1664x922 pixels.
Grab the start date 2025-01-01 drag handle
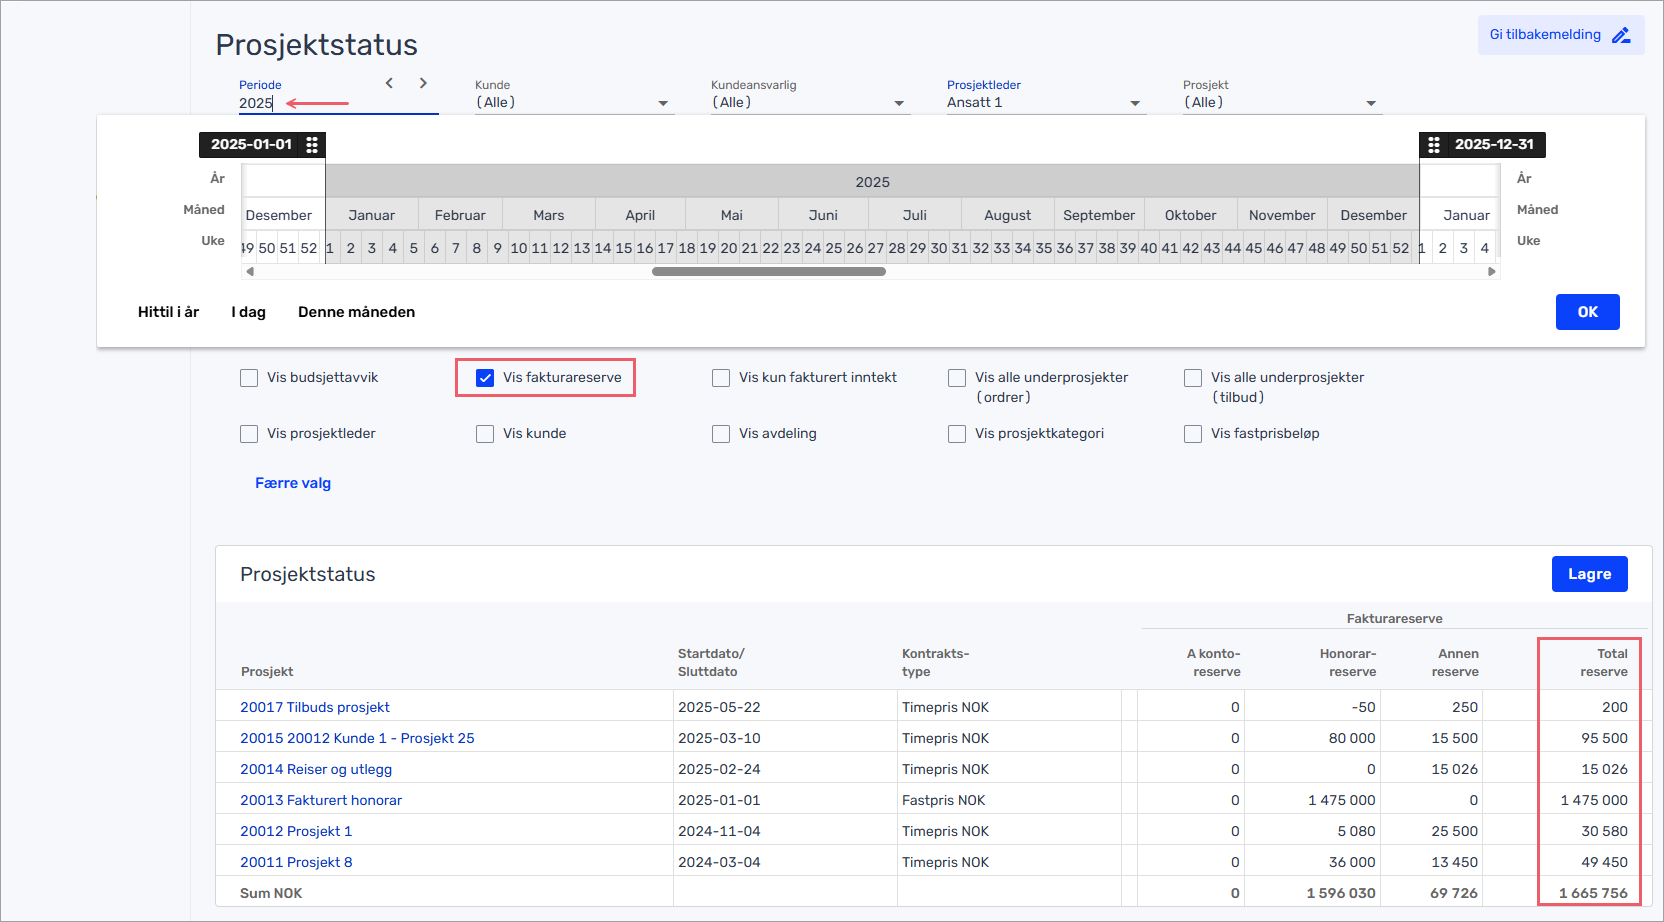click(312, 145)
